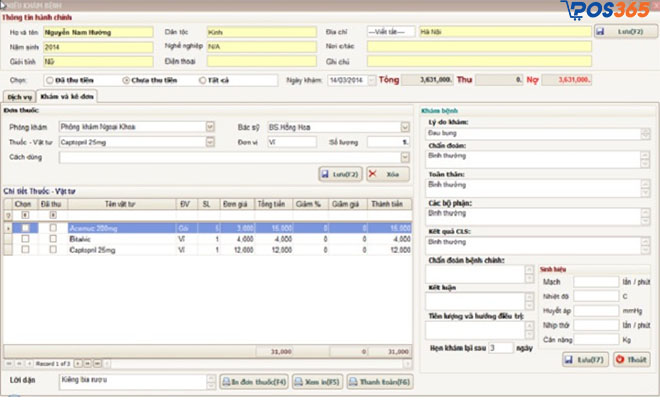
Task: Select the Tất cả radio option
Action: [204, 78]
